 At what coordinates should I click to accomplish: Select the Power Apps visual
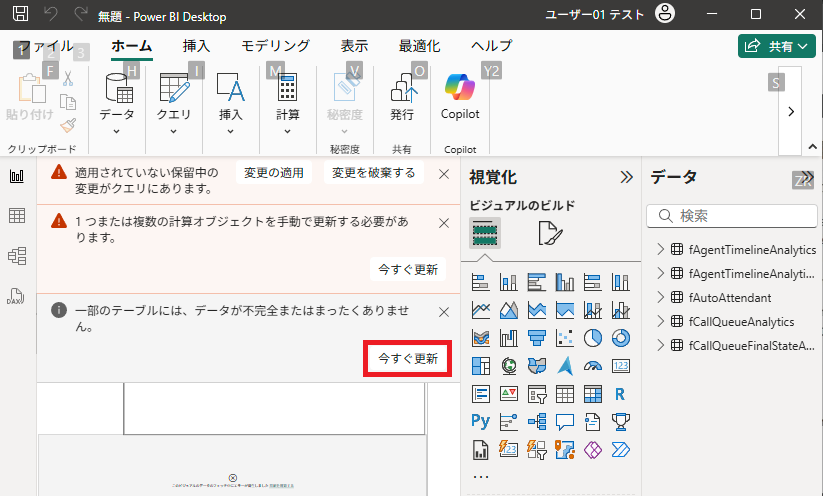(x=593, y=450)
